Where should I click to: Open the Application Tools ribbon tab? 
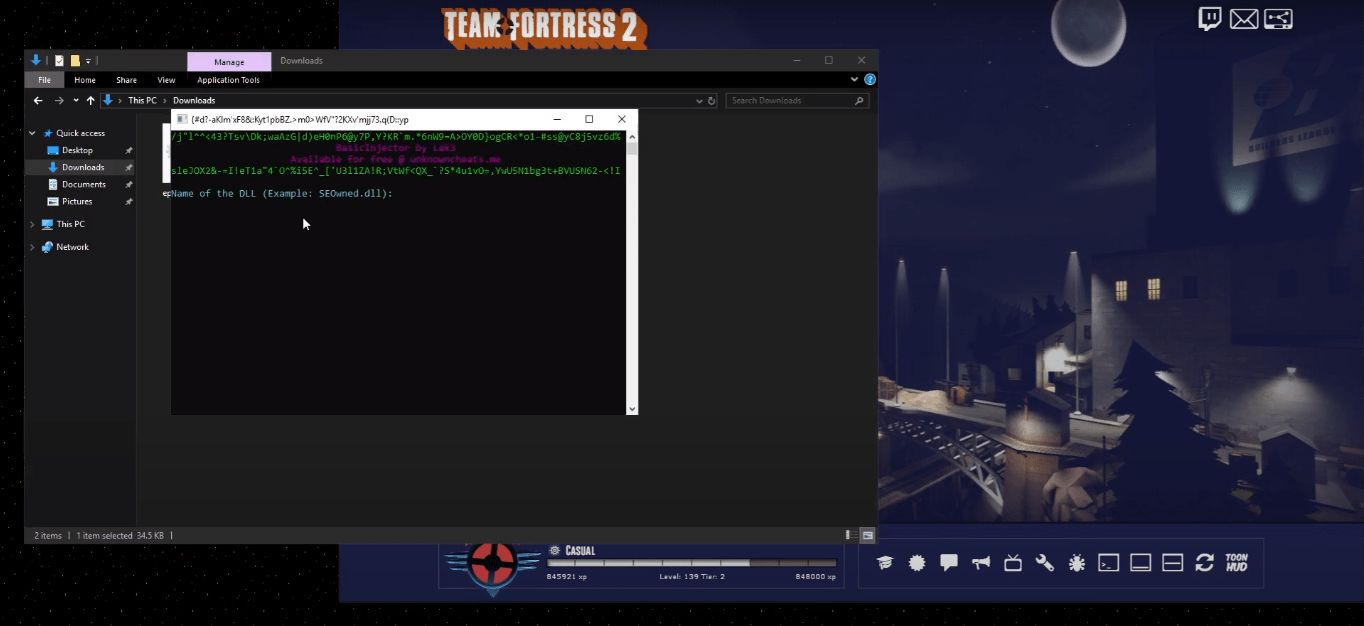(228, 80)
